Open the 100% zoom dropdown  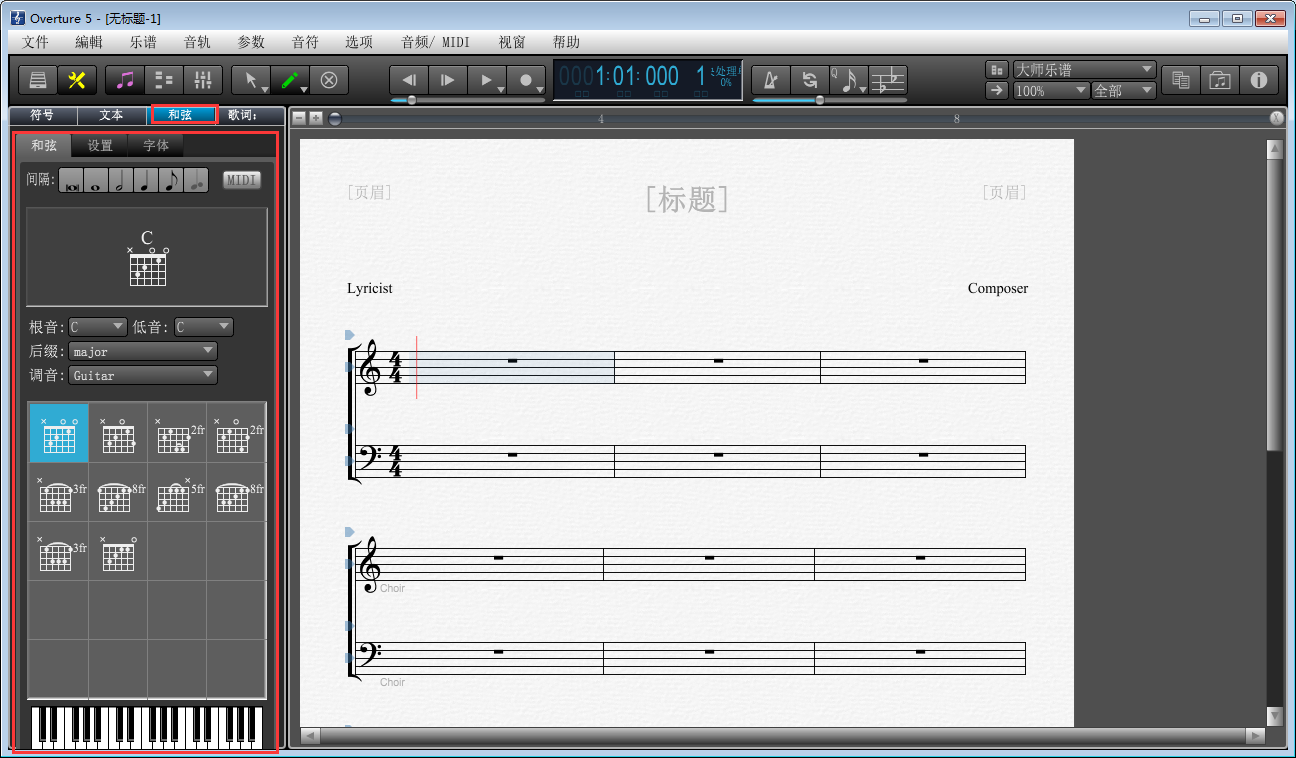point(1051,90)
